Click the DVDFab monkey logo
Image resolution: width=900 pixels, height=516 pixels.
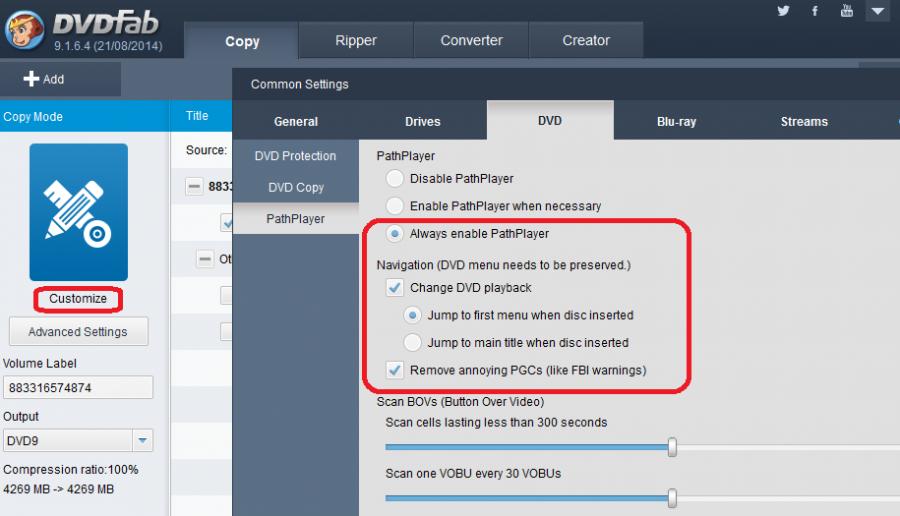pos(24,30)
